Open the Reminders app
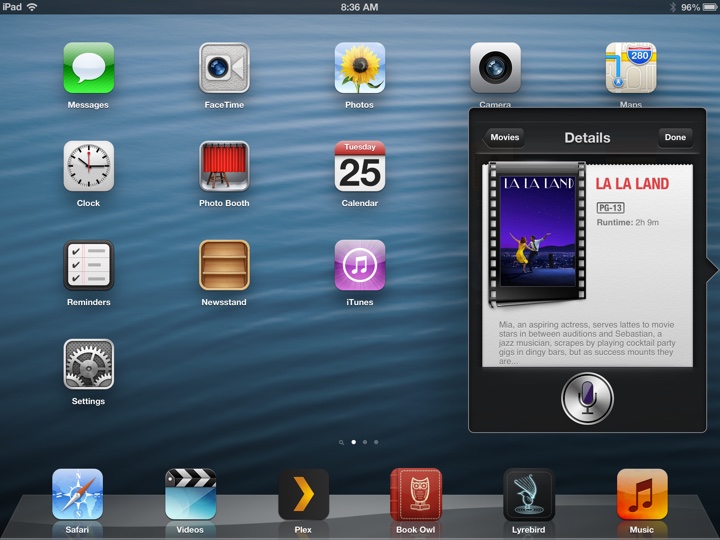Viewport: 720px width, 540px height. [x=89, y=265]
